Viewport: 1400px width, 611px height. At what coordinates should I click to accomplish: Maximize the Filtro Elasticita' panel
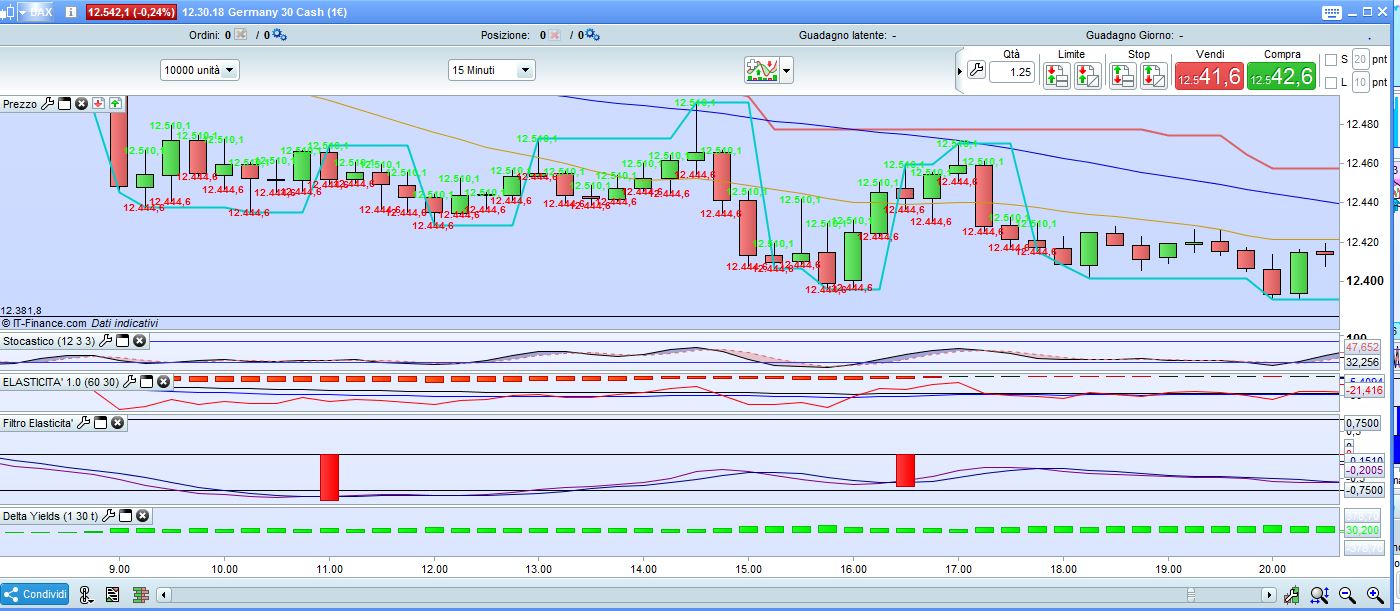point(101,423)
